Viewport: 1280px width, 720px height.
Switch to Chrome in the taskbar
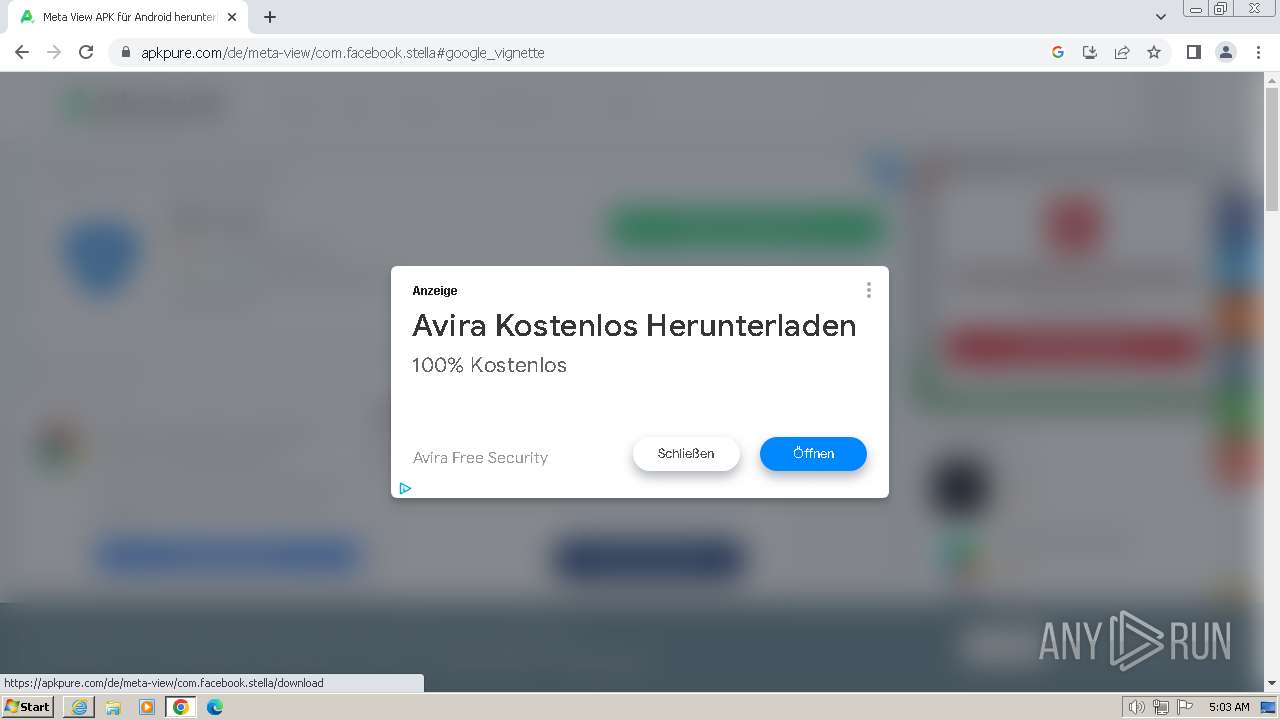point(181,707)
